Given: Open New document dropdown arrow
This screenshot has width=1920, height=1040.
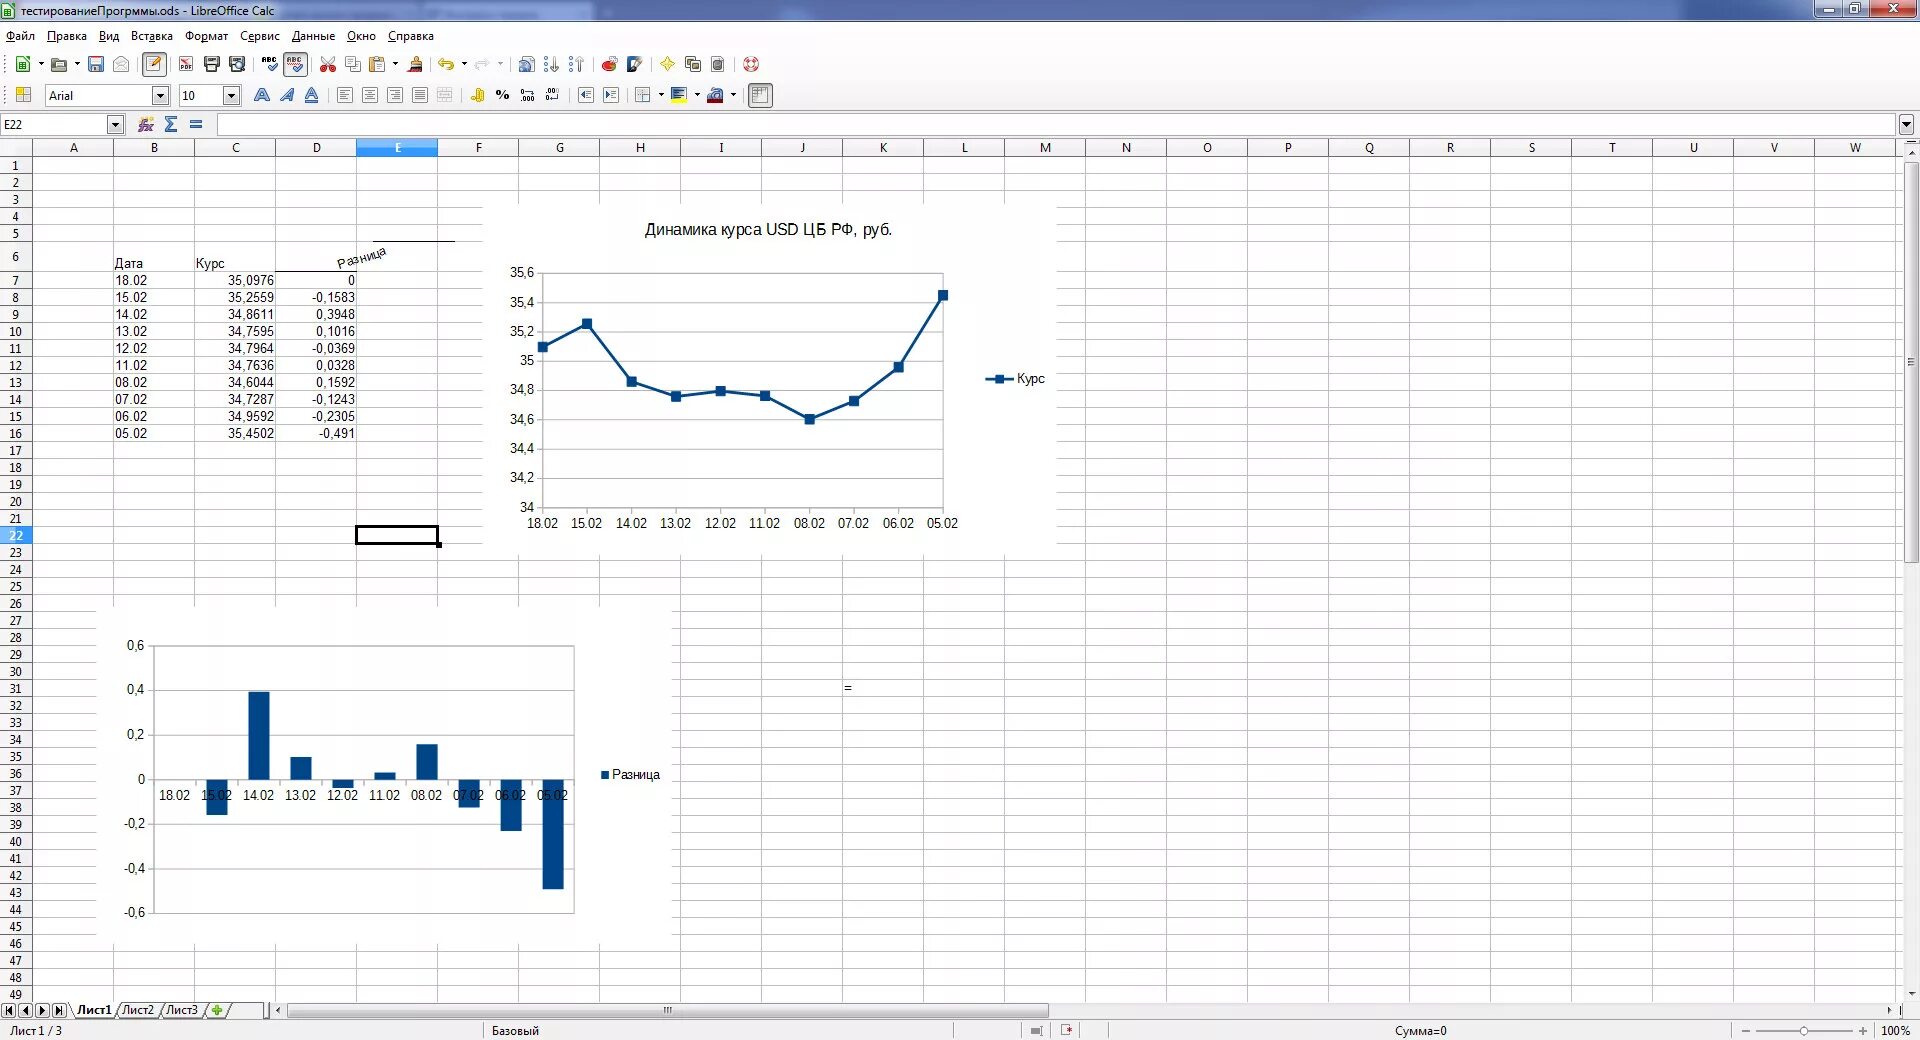Looking at the screenshot, I should pos(41,64).
